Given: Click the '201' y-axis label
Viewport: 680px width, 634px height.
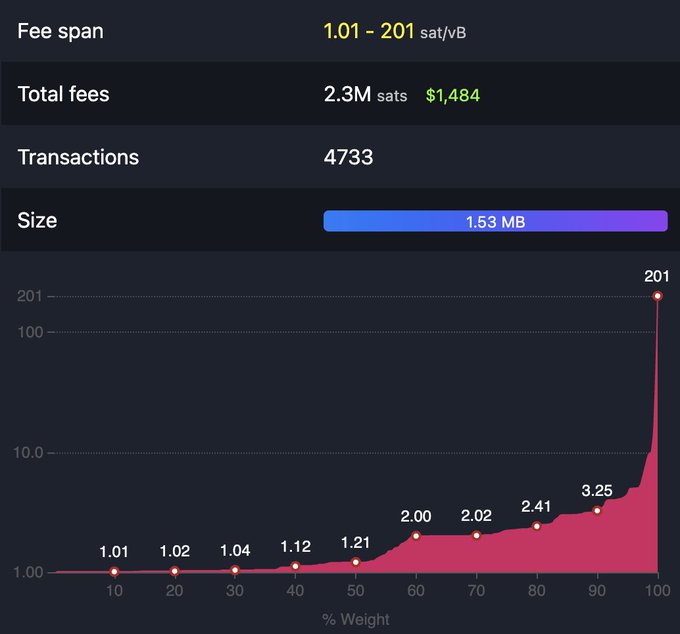Looking at the screenshot, I should tap(29, 296).
